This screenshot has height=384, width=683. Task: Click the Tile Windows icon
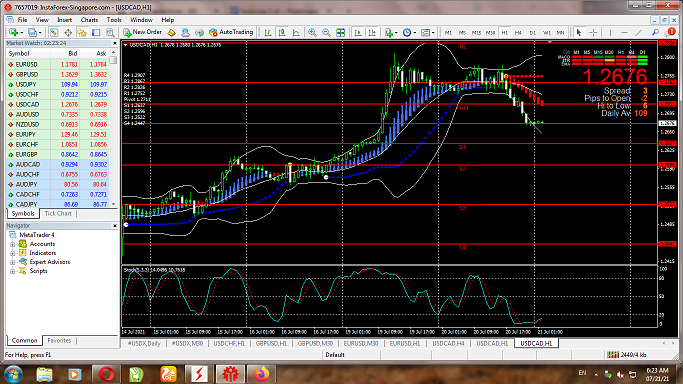click(x=341, y=32)
